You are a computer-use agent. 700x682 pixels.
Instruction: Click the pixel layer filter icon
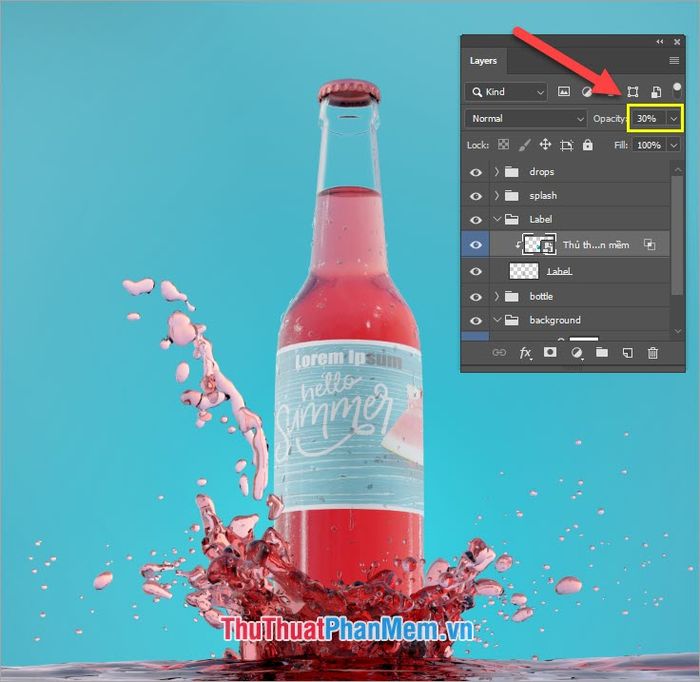click(564, 92)
